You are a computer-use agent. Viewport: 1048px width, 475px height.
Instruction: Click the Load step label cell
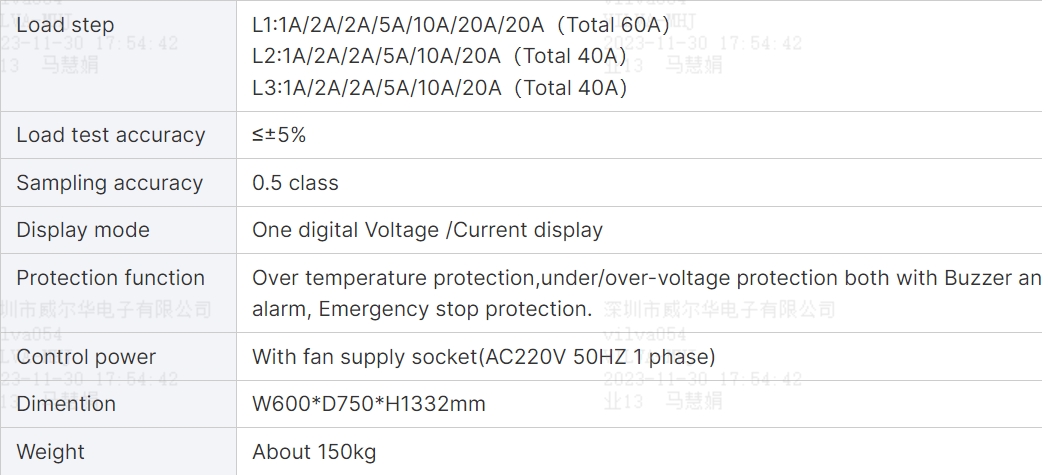pyautogui.click(x=118, y=56)
